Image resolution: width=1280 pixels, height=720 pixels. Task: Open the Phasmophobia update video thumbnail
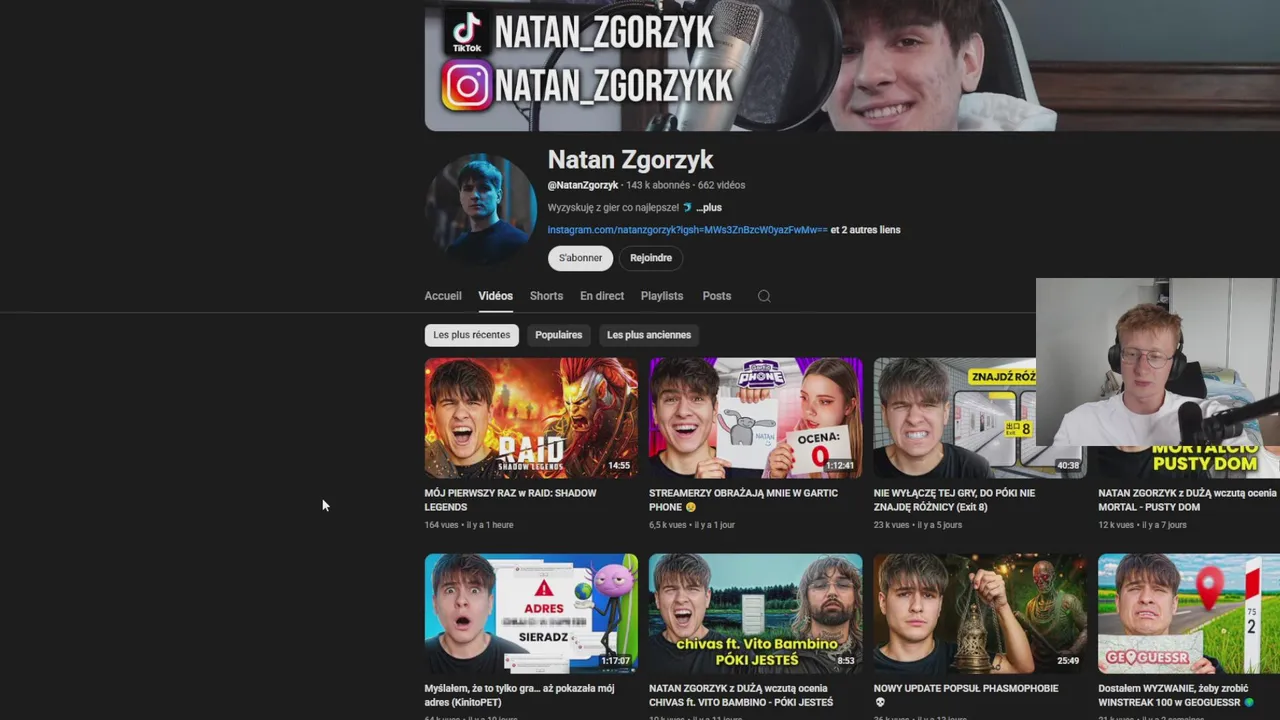[x=980, y=614]
